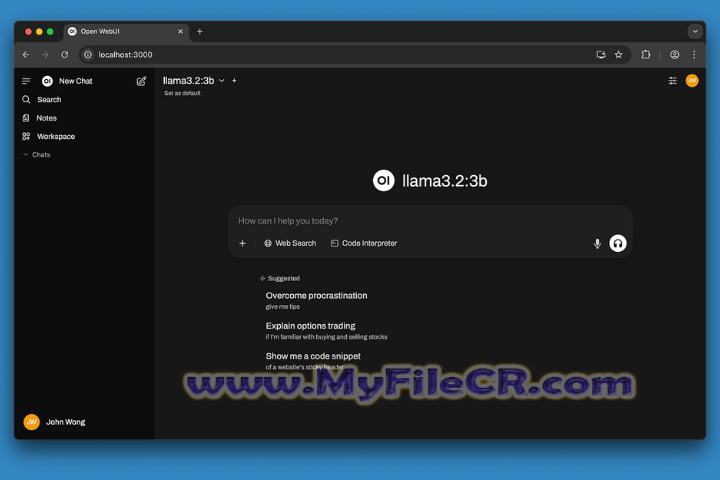Click Set as default link
This screenshot has width=720, height=480.
182,93
